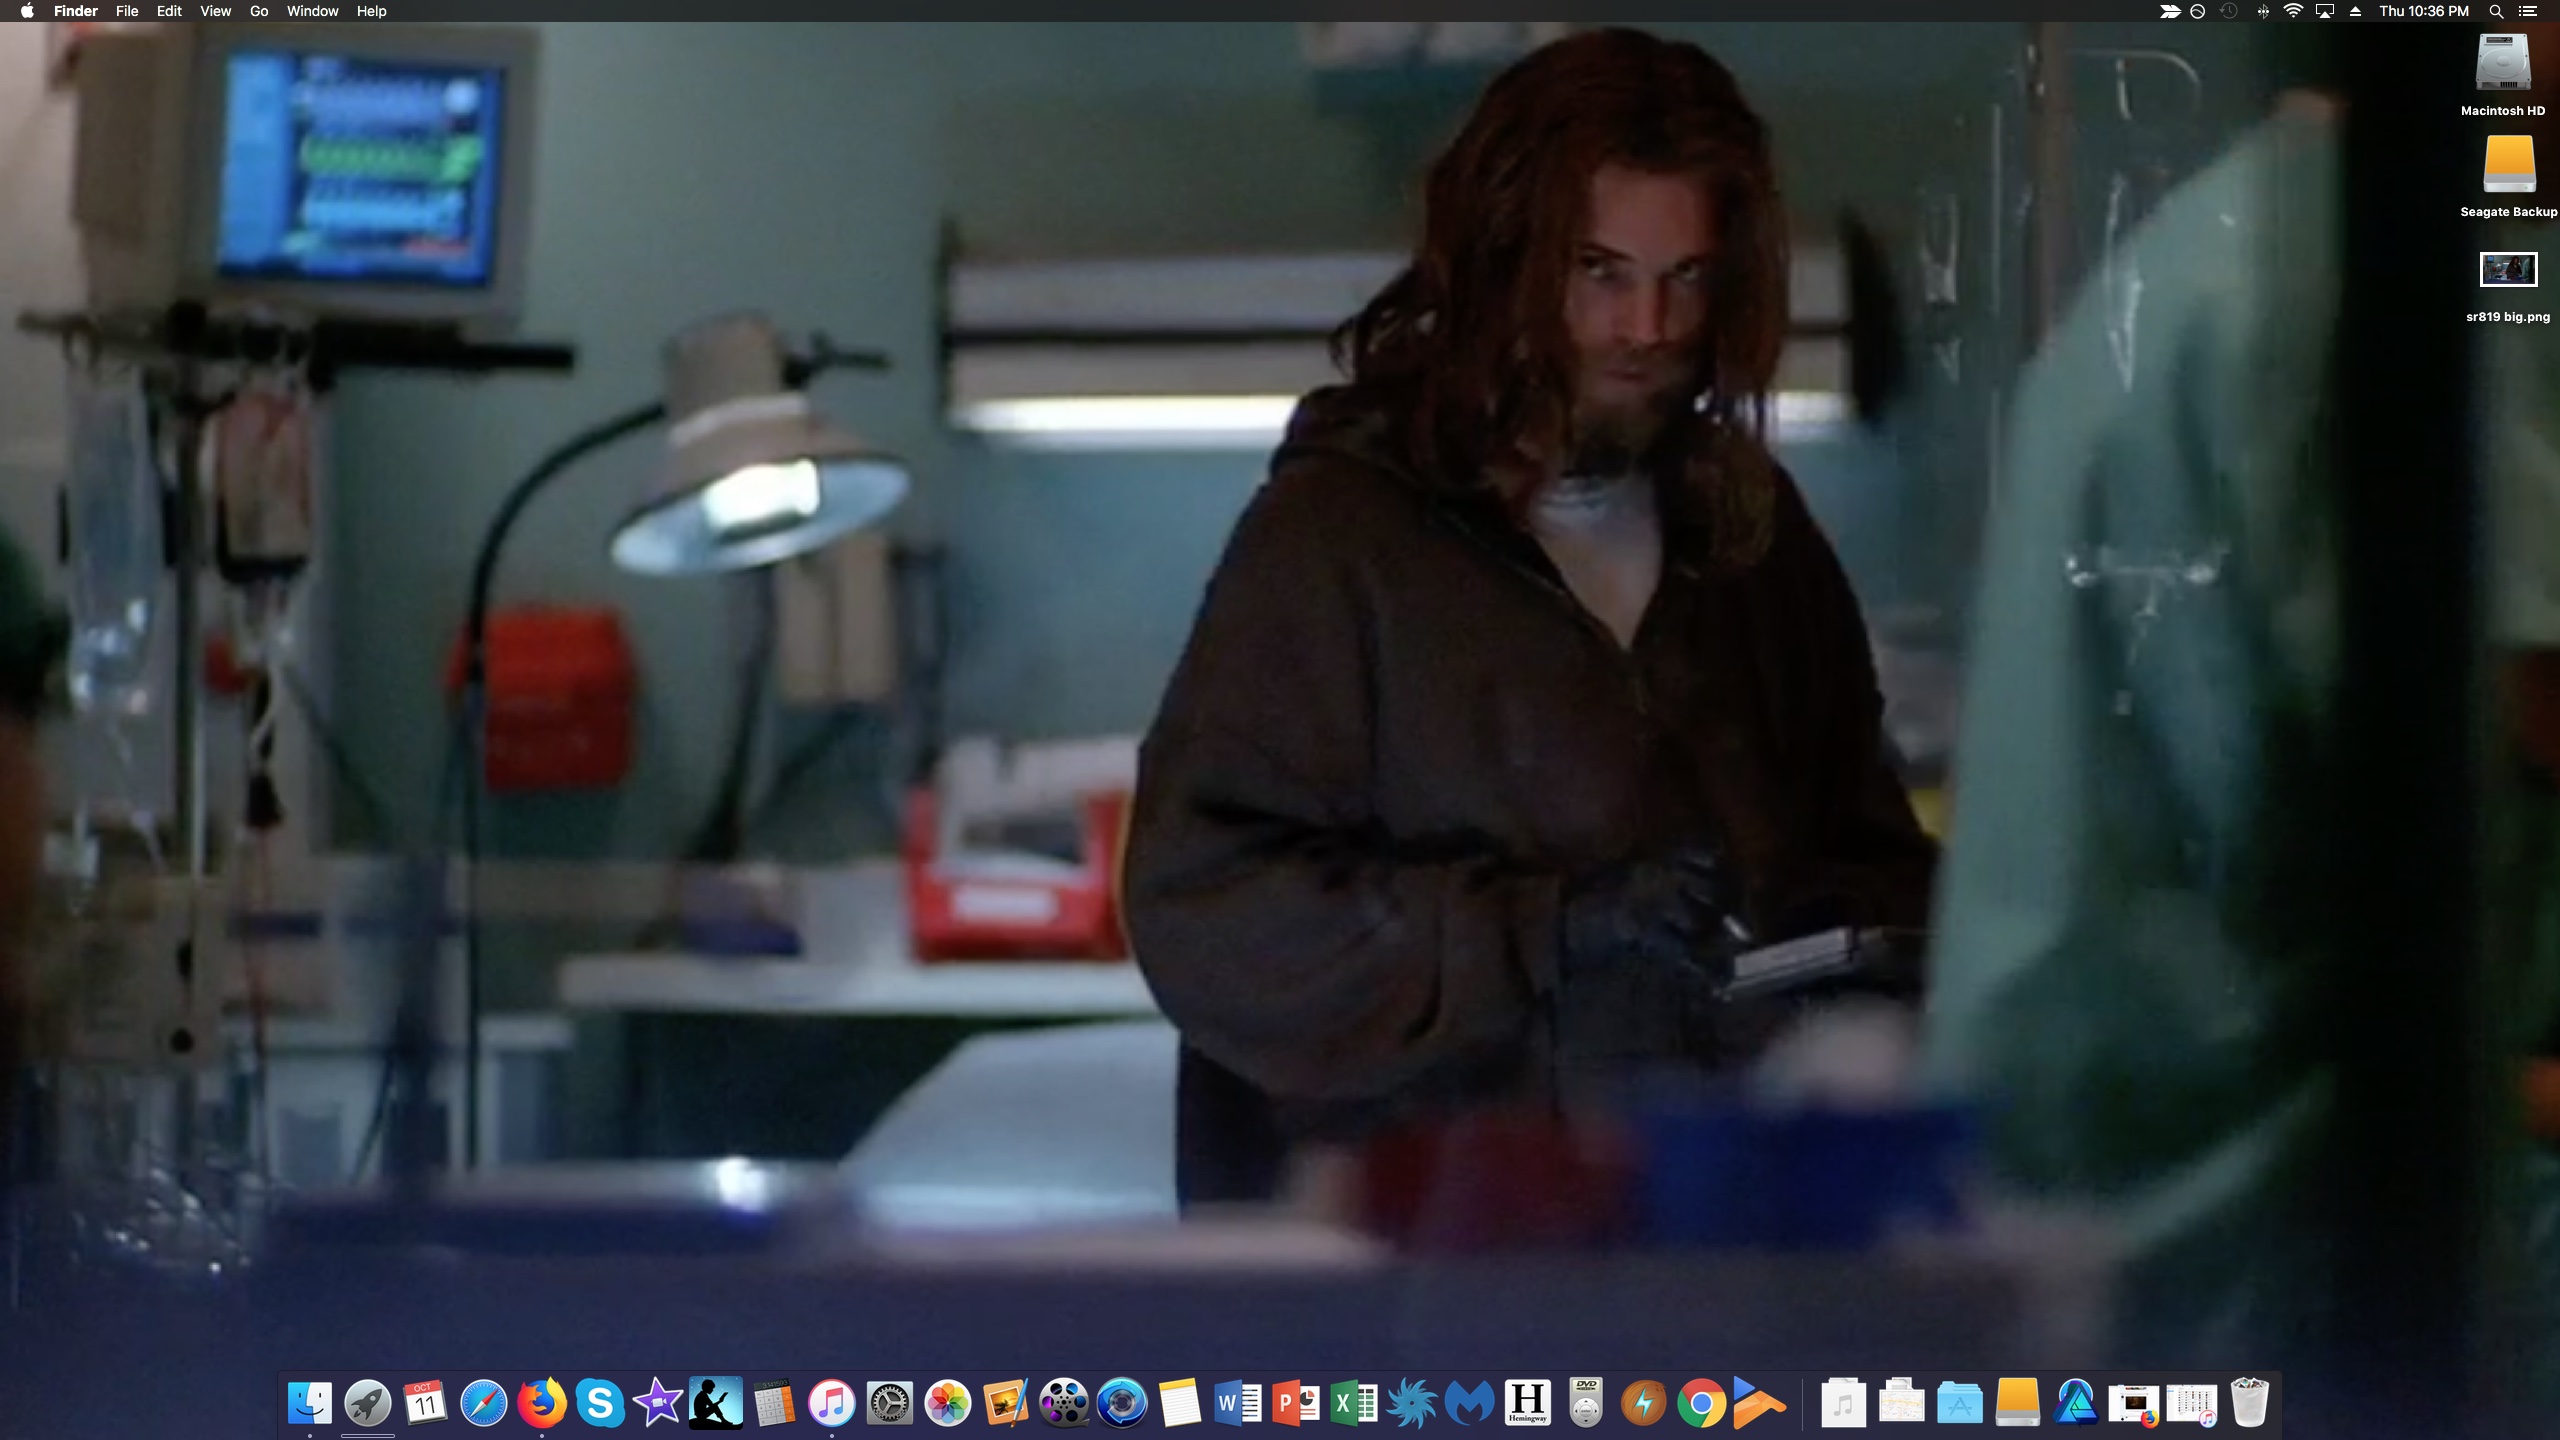Image resolution: width=2560 pixels, height=1440 pixels.
Task: Open the Help menu
Action: (x=371, y=11)
